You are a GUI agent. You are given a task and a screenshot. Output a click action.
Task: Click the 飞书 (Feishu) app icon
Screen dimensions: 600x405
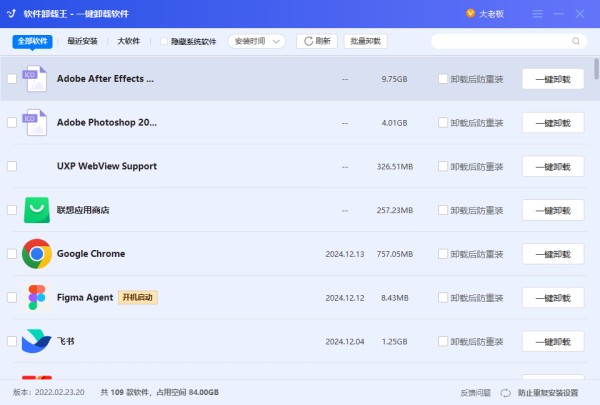(x=37, y=341)
